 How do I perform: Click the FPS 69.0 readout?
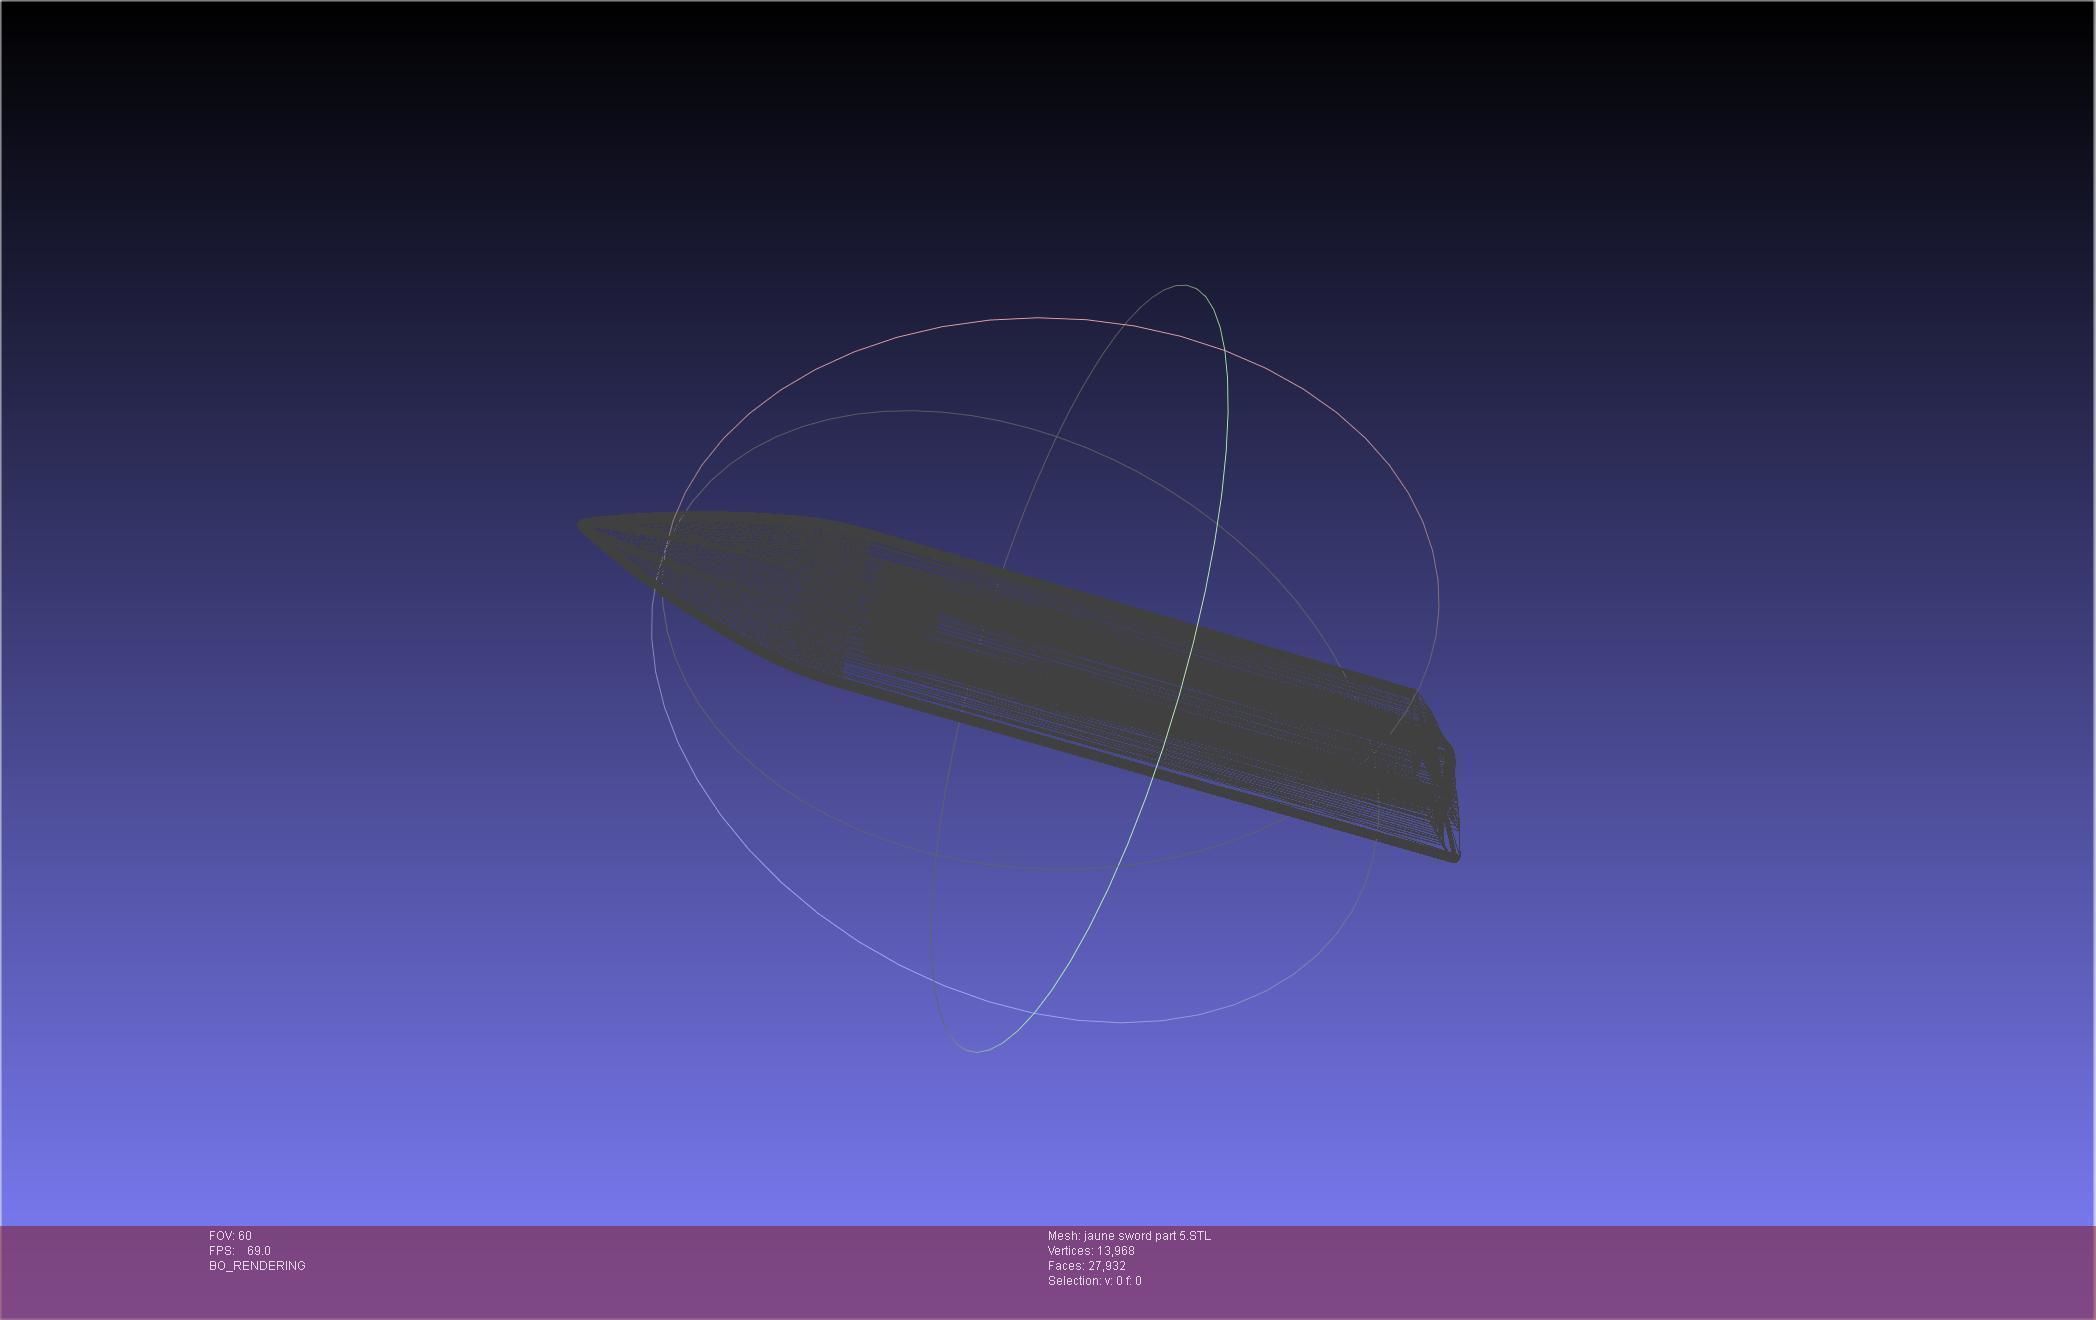click(x=240, y=1251)
